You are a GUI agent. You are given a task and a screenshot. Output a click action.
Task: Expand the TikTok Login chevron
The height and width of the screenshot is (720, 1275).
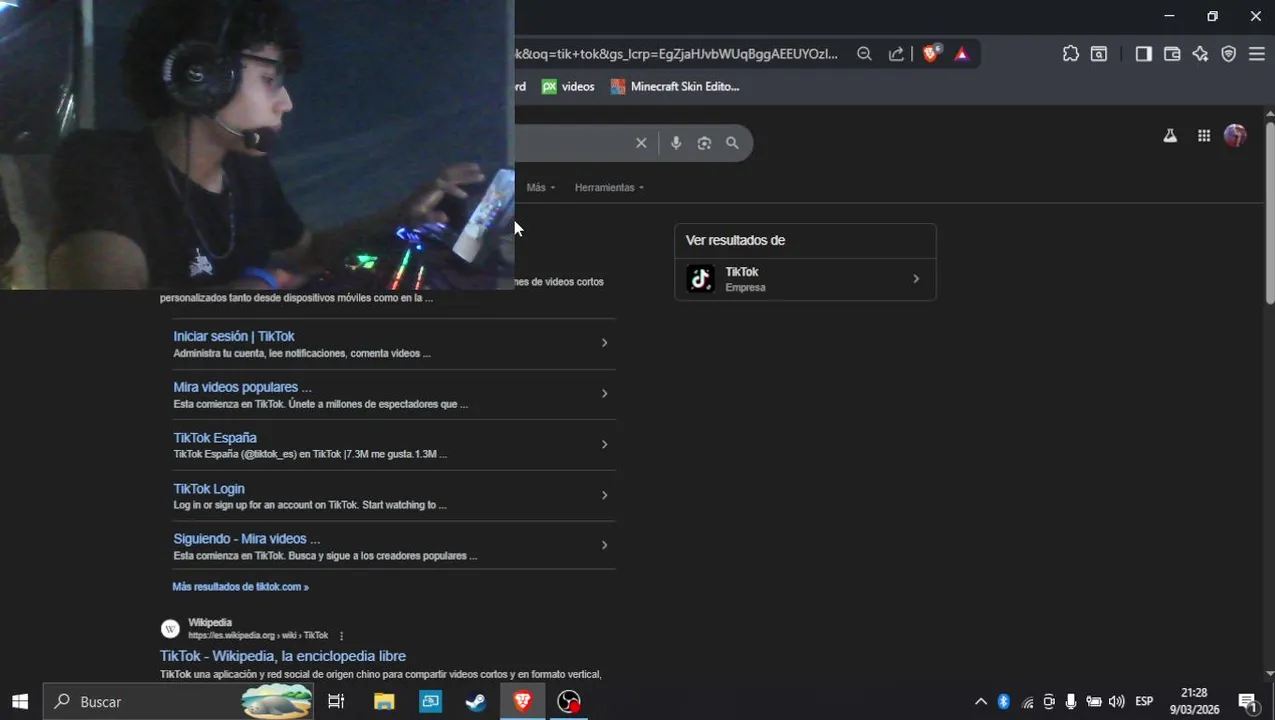click(604, 495)
